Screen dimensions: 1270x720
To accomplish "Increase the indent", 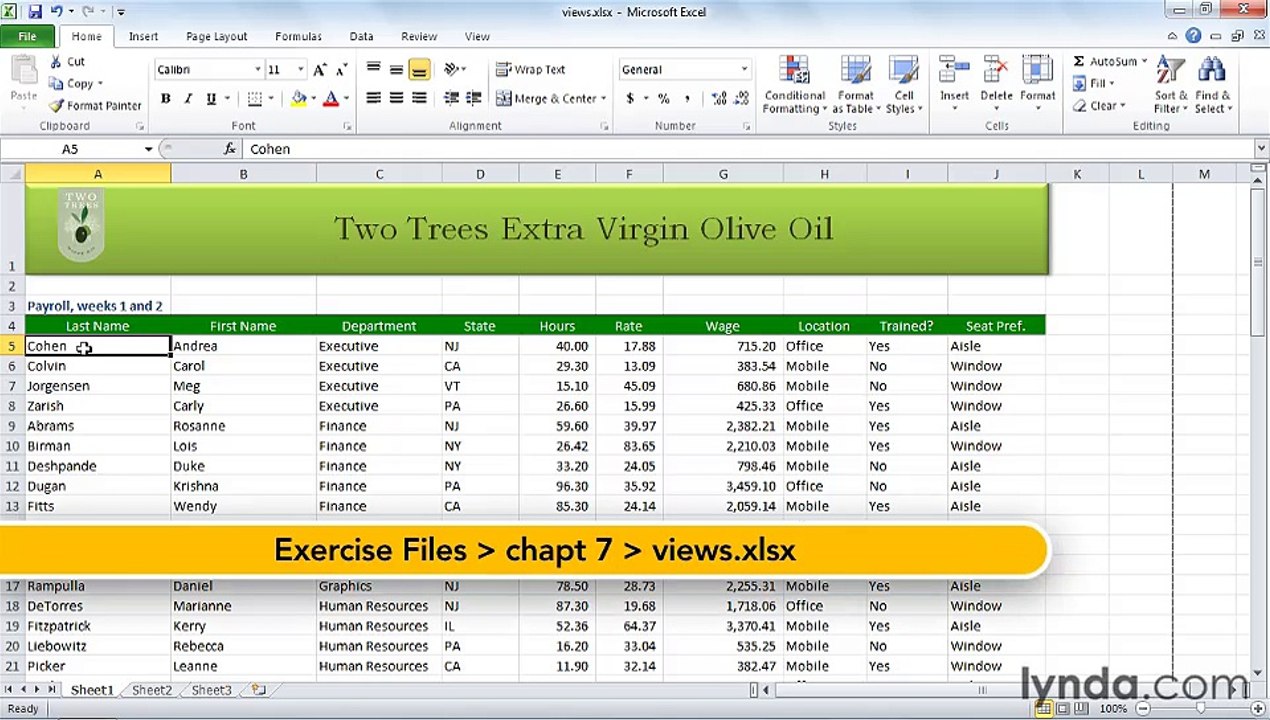I will pos(474,98).
